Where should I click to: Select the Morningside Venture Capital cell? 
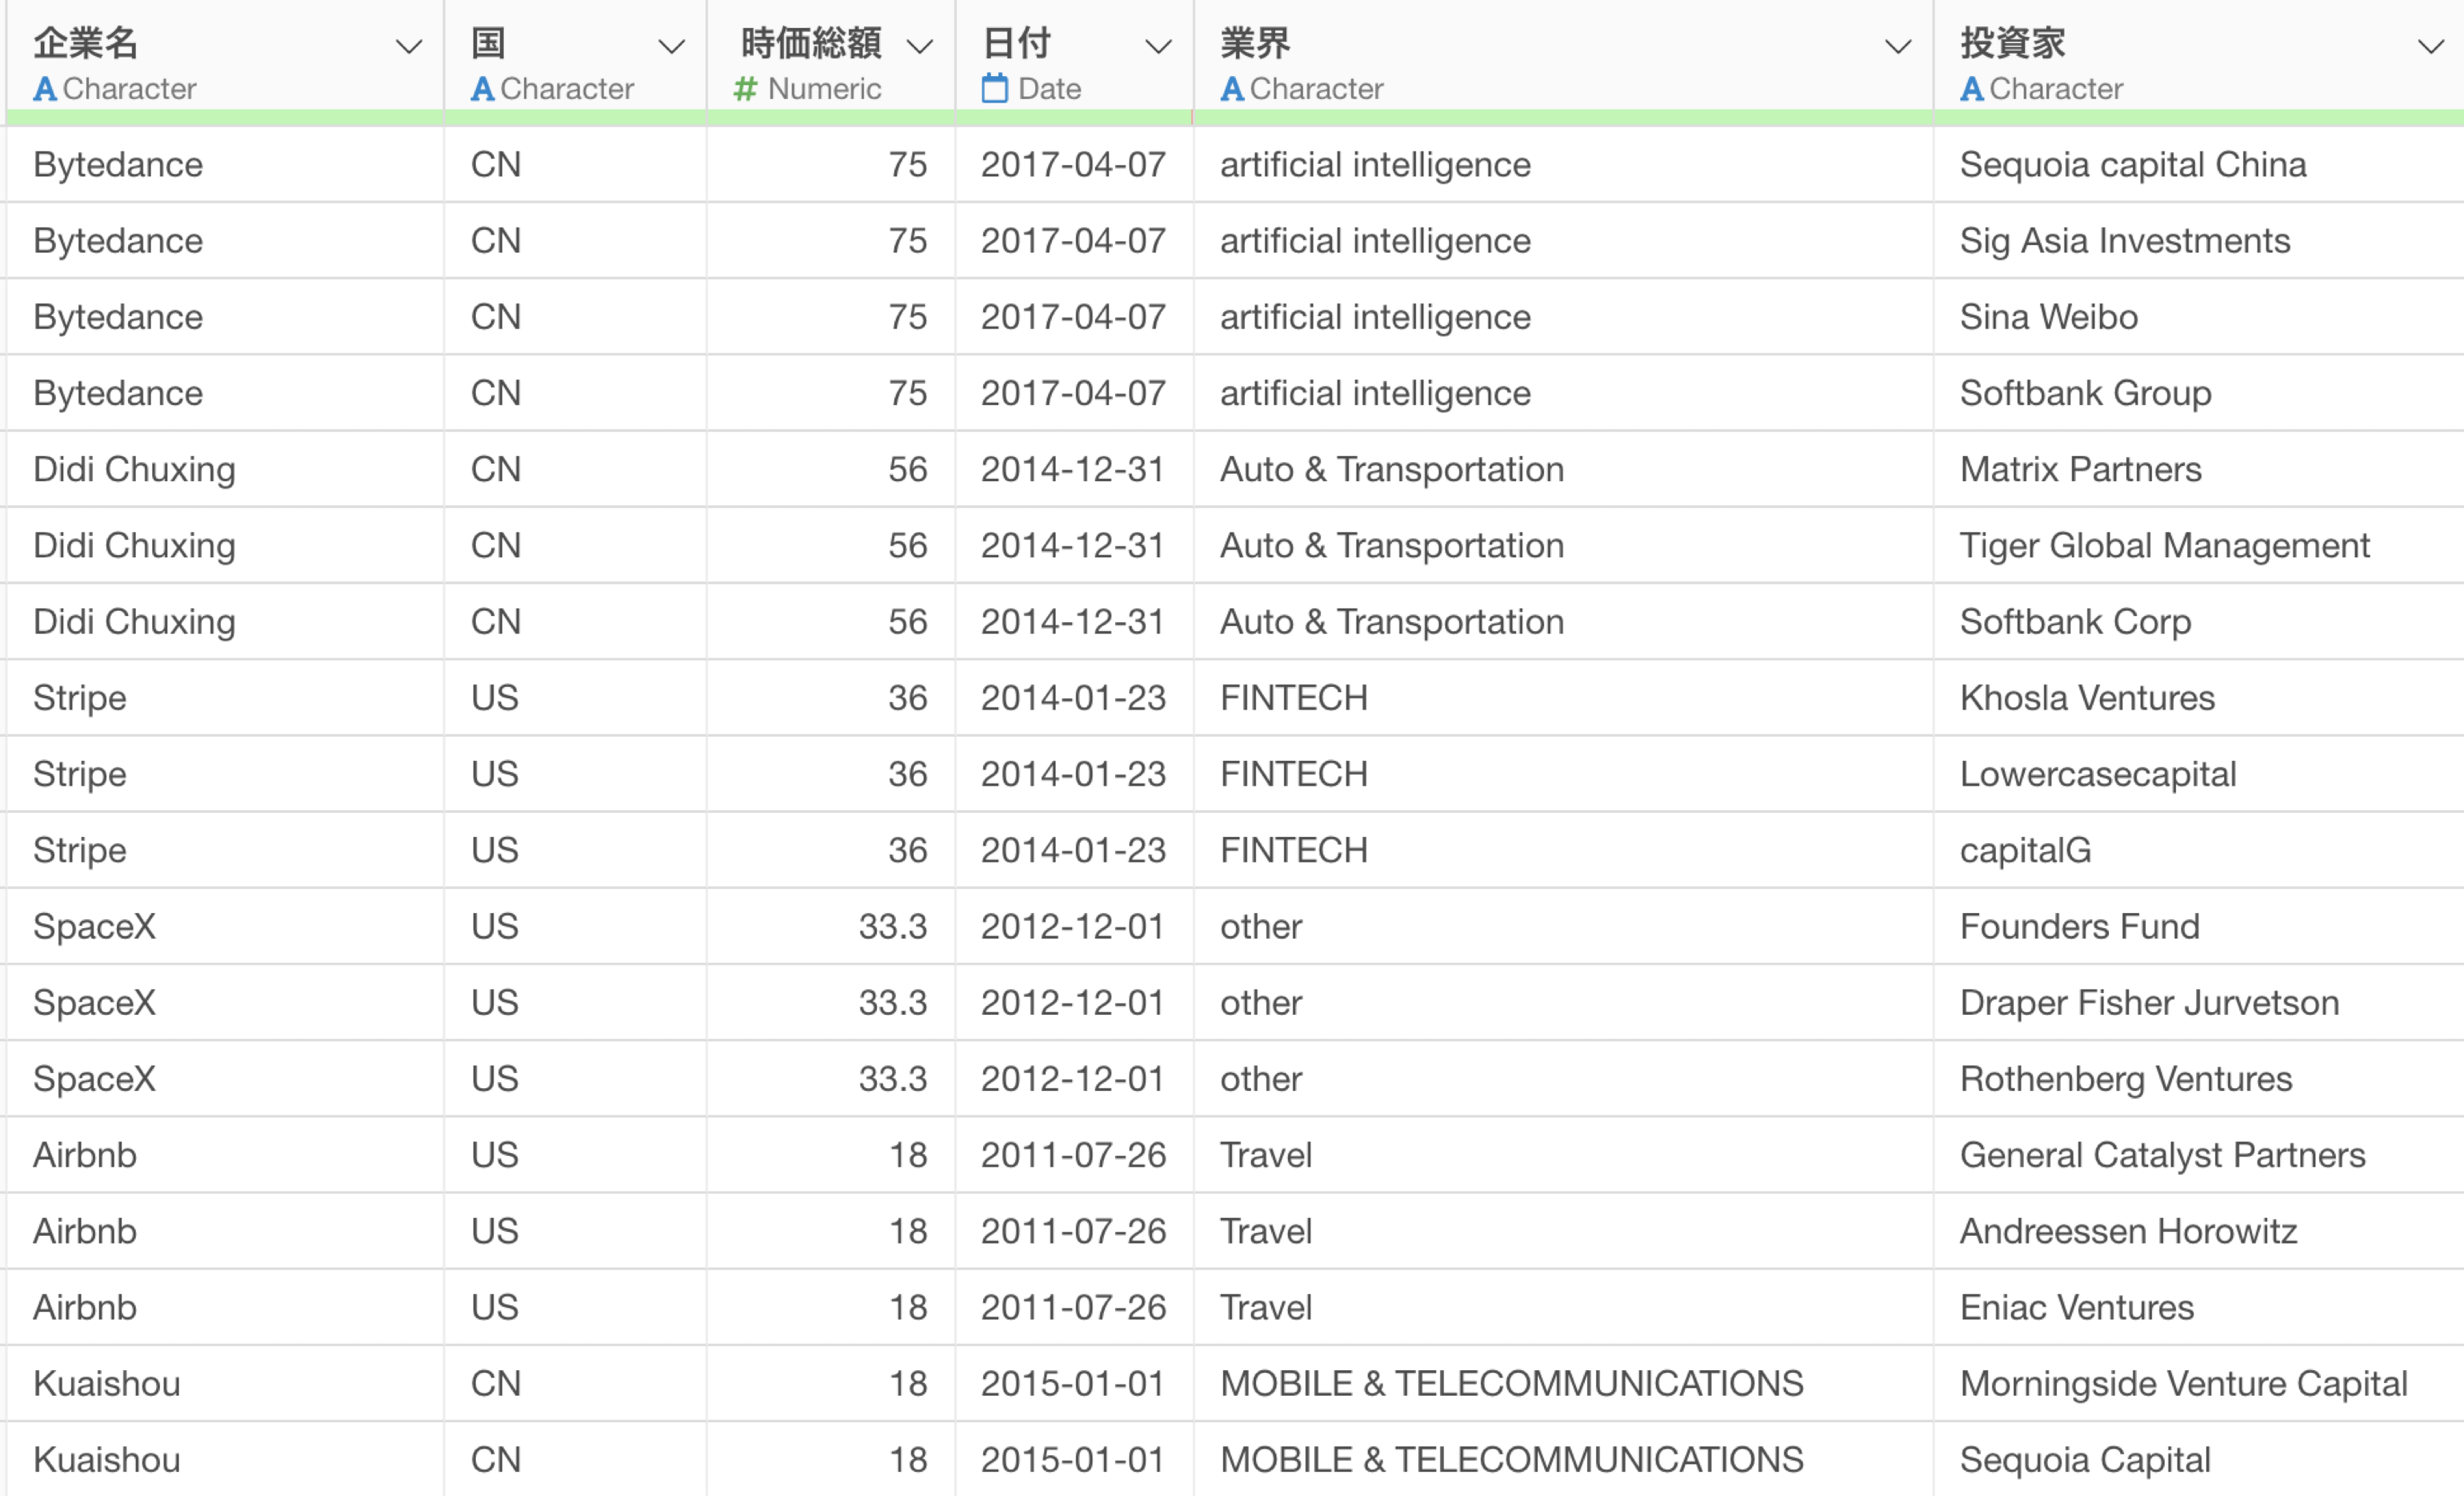[2198, 1383]
